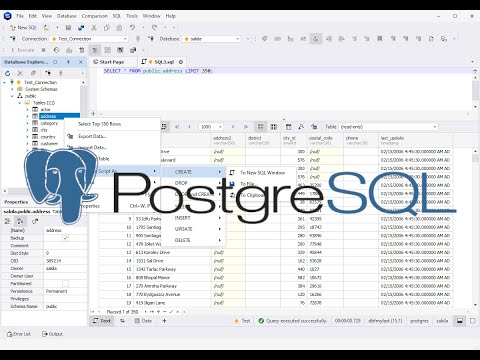Click the Copy icon in the toolbar

pos(107,28)
